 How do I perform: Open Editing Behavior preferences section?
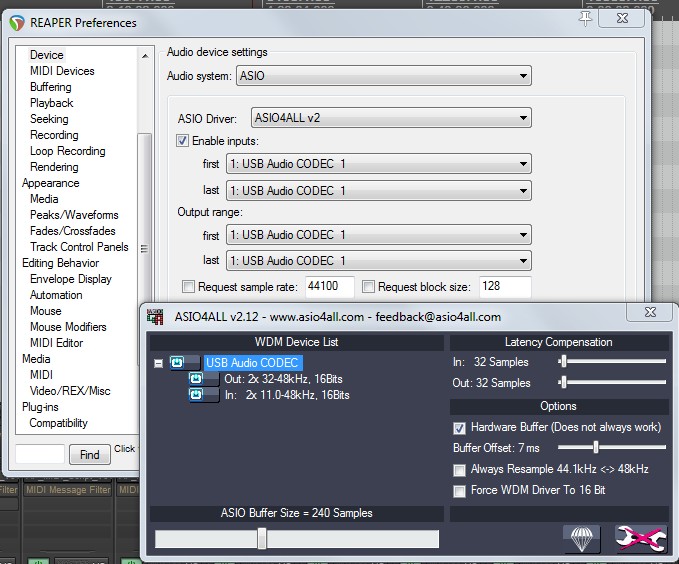(x=60, y=263)
